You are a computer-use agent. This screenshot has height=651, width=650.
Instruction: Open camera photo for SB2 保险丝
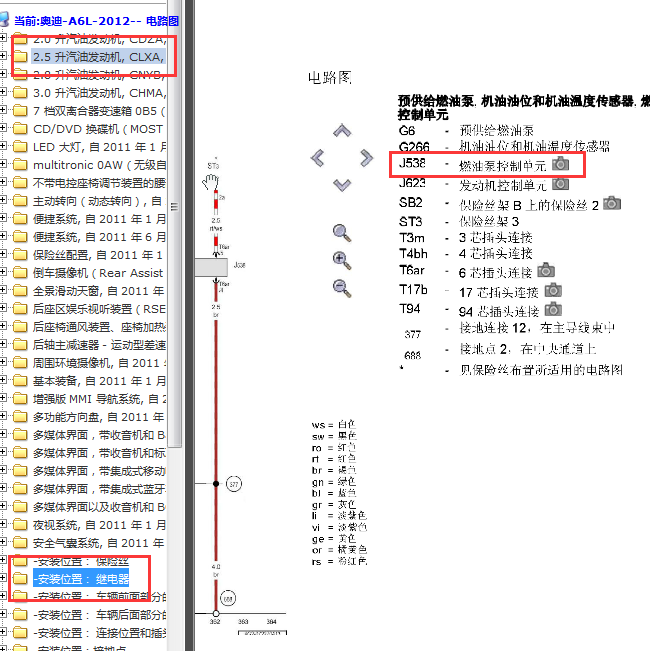point(612,203)
